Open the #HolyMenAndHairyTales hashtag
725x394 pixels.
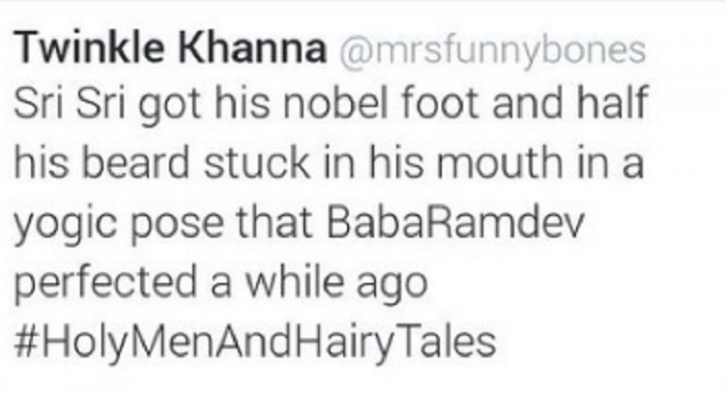coord(255,343)
